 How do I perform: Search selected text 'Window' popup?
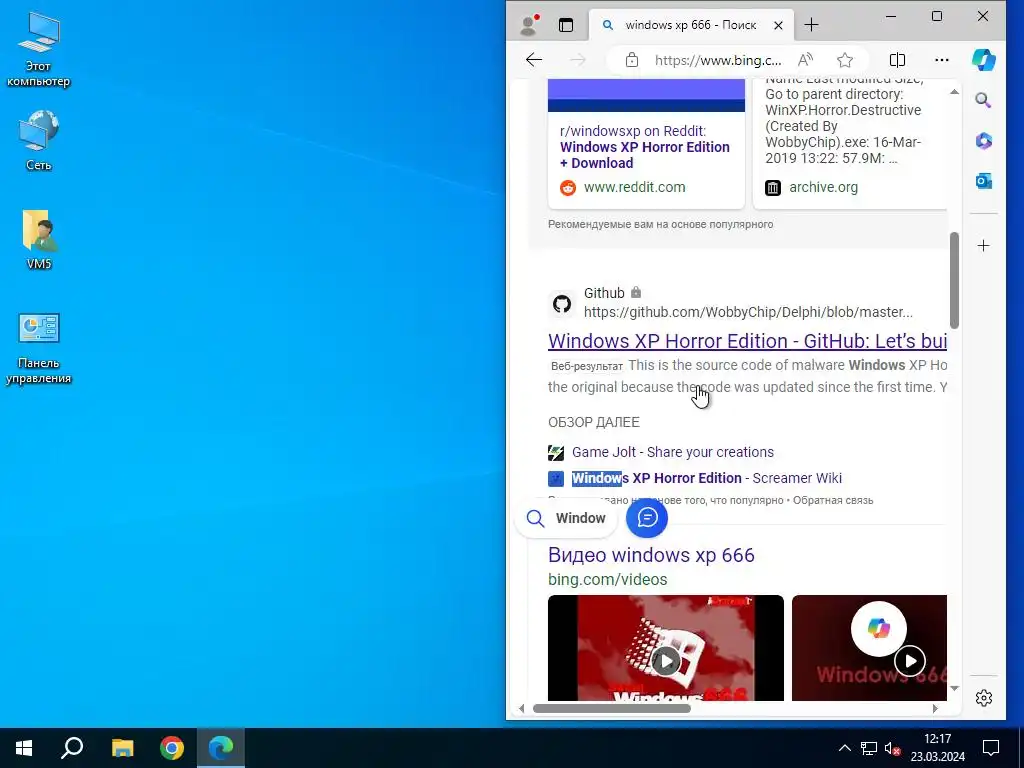566,519
